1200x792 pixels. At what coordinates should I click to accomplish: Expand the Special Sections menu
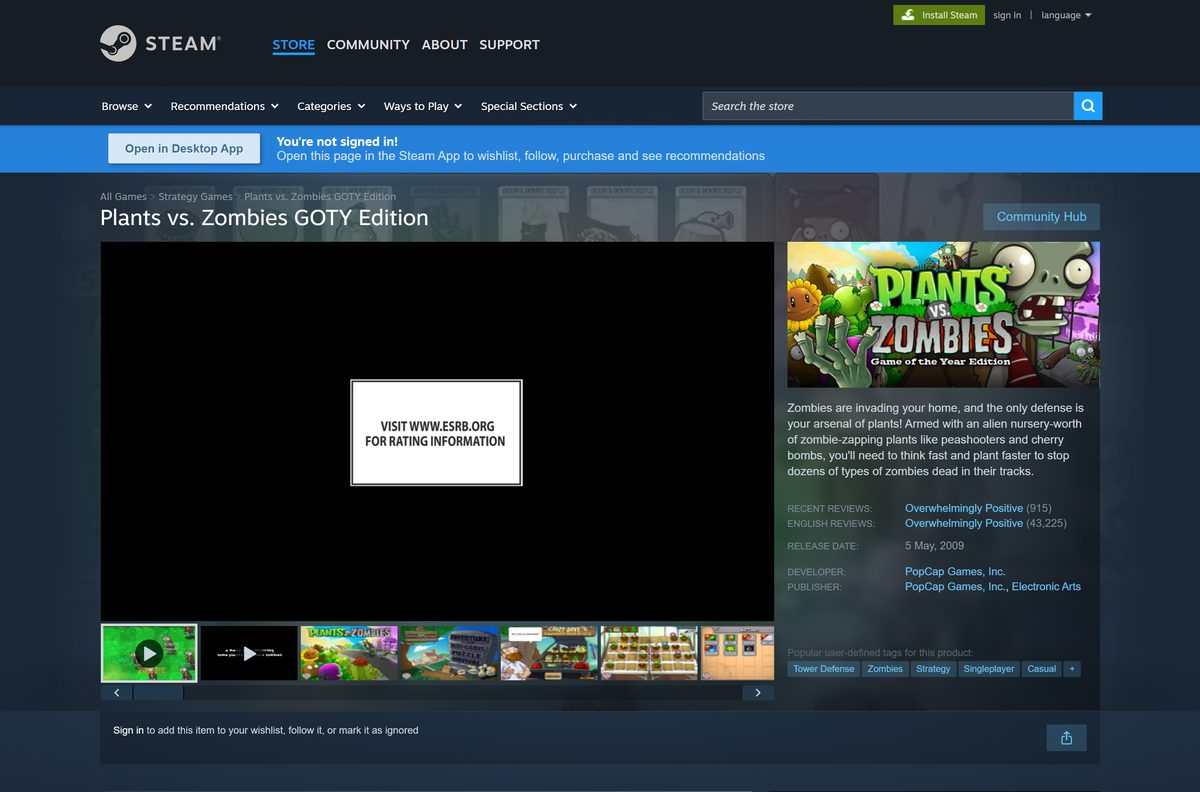(529, 106)
